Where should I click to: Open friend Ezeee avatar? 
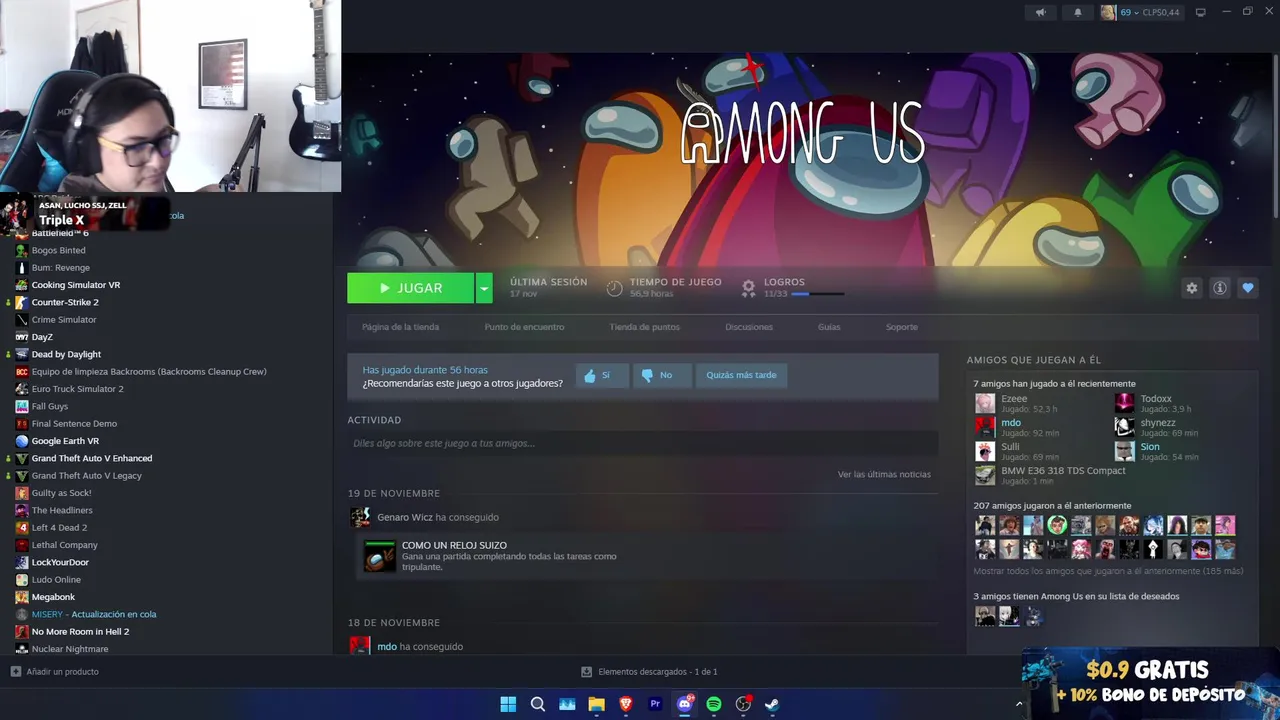point(985,403)
